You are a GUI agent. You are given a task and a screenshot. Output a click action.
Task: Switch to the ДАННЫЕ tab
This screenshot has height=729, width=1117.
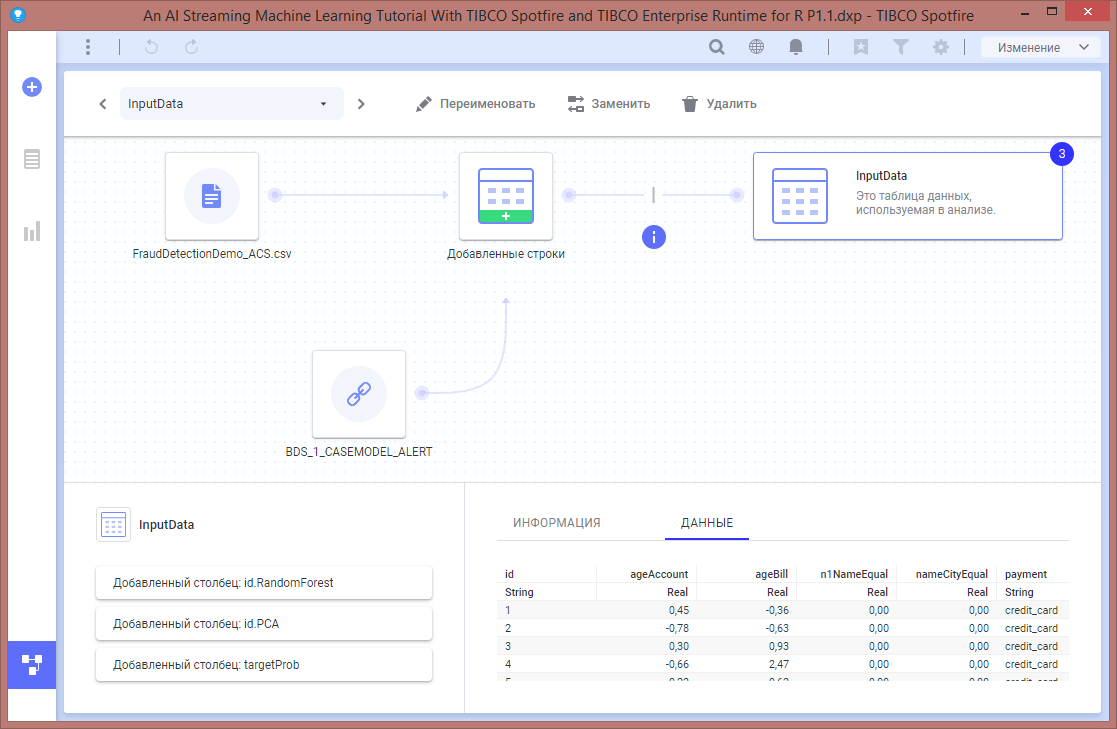(707, 523)
